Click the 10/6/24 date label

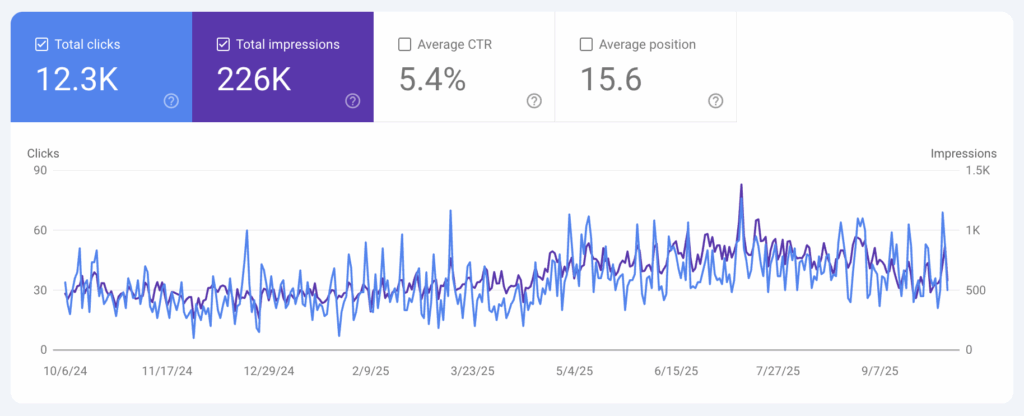click(66, 370)
